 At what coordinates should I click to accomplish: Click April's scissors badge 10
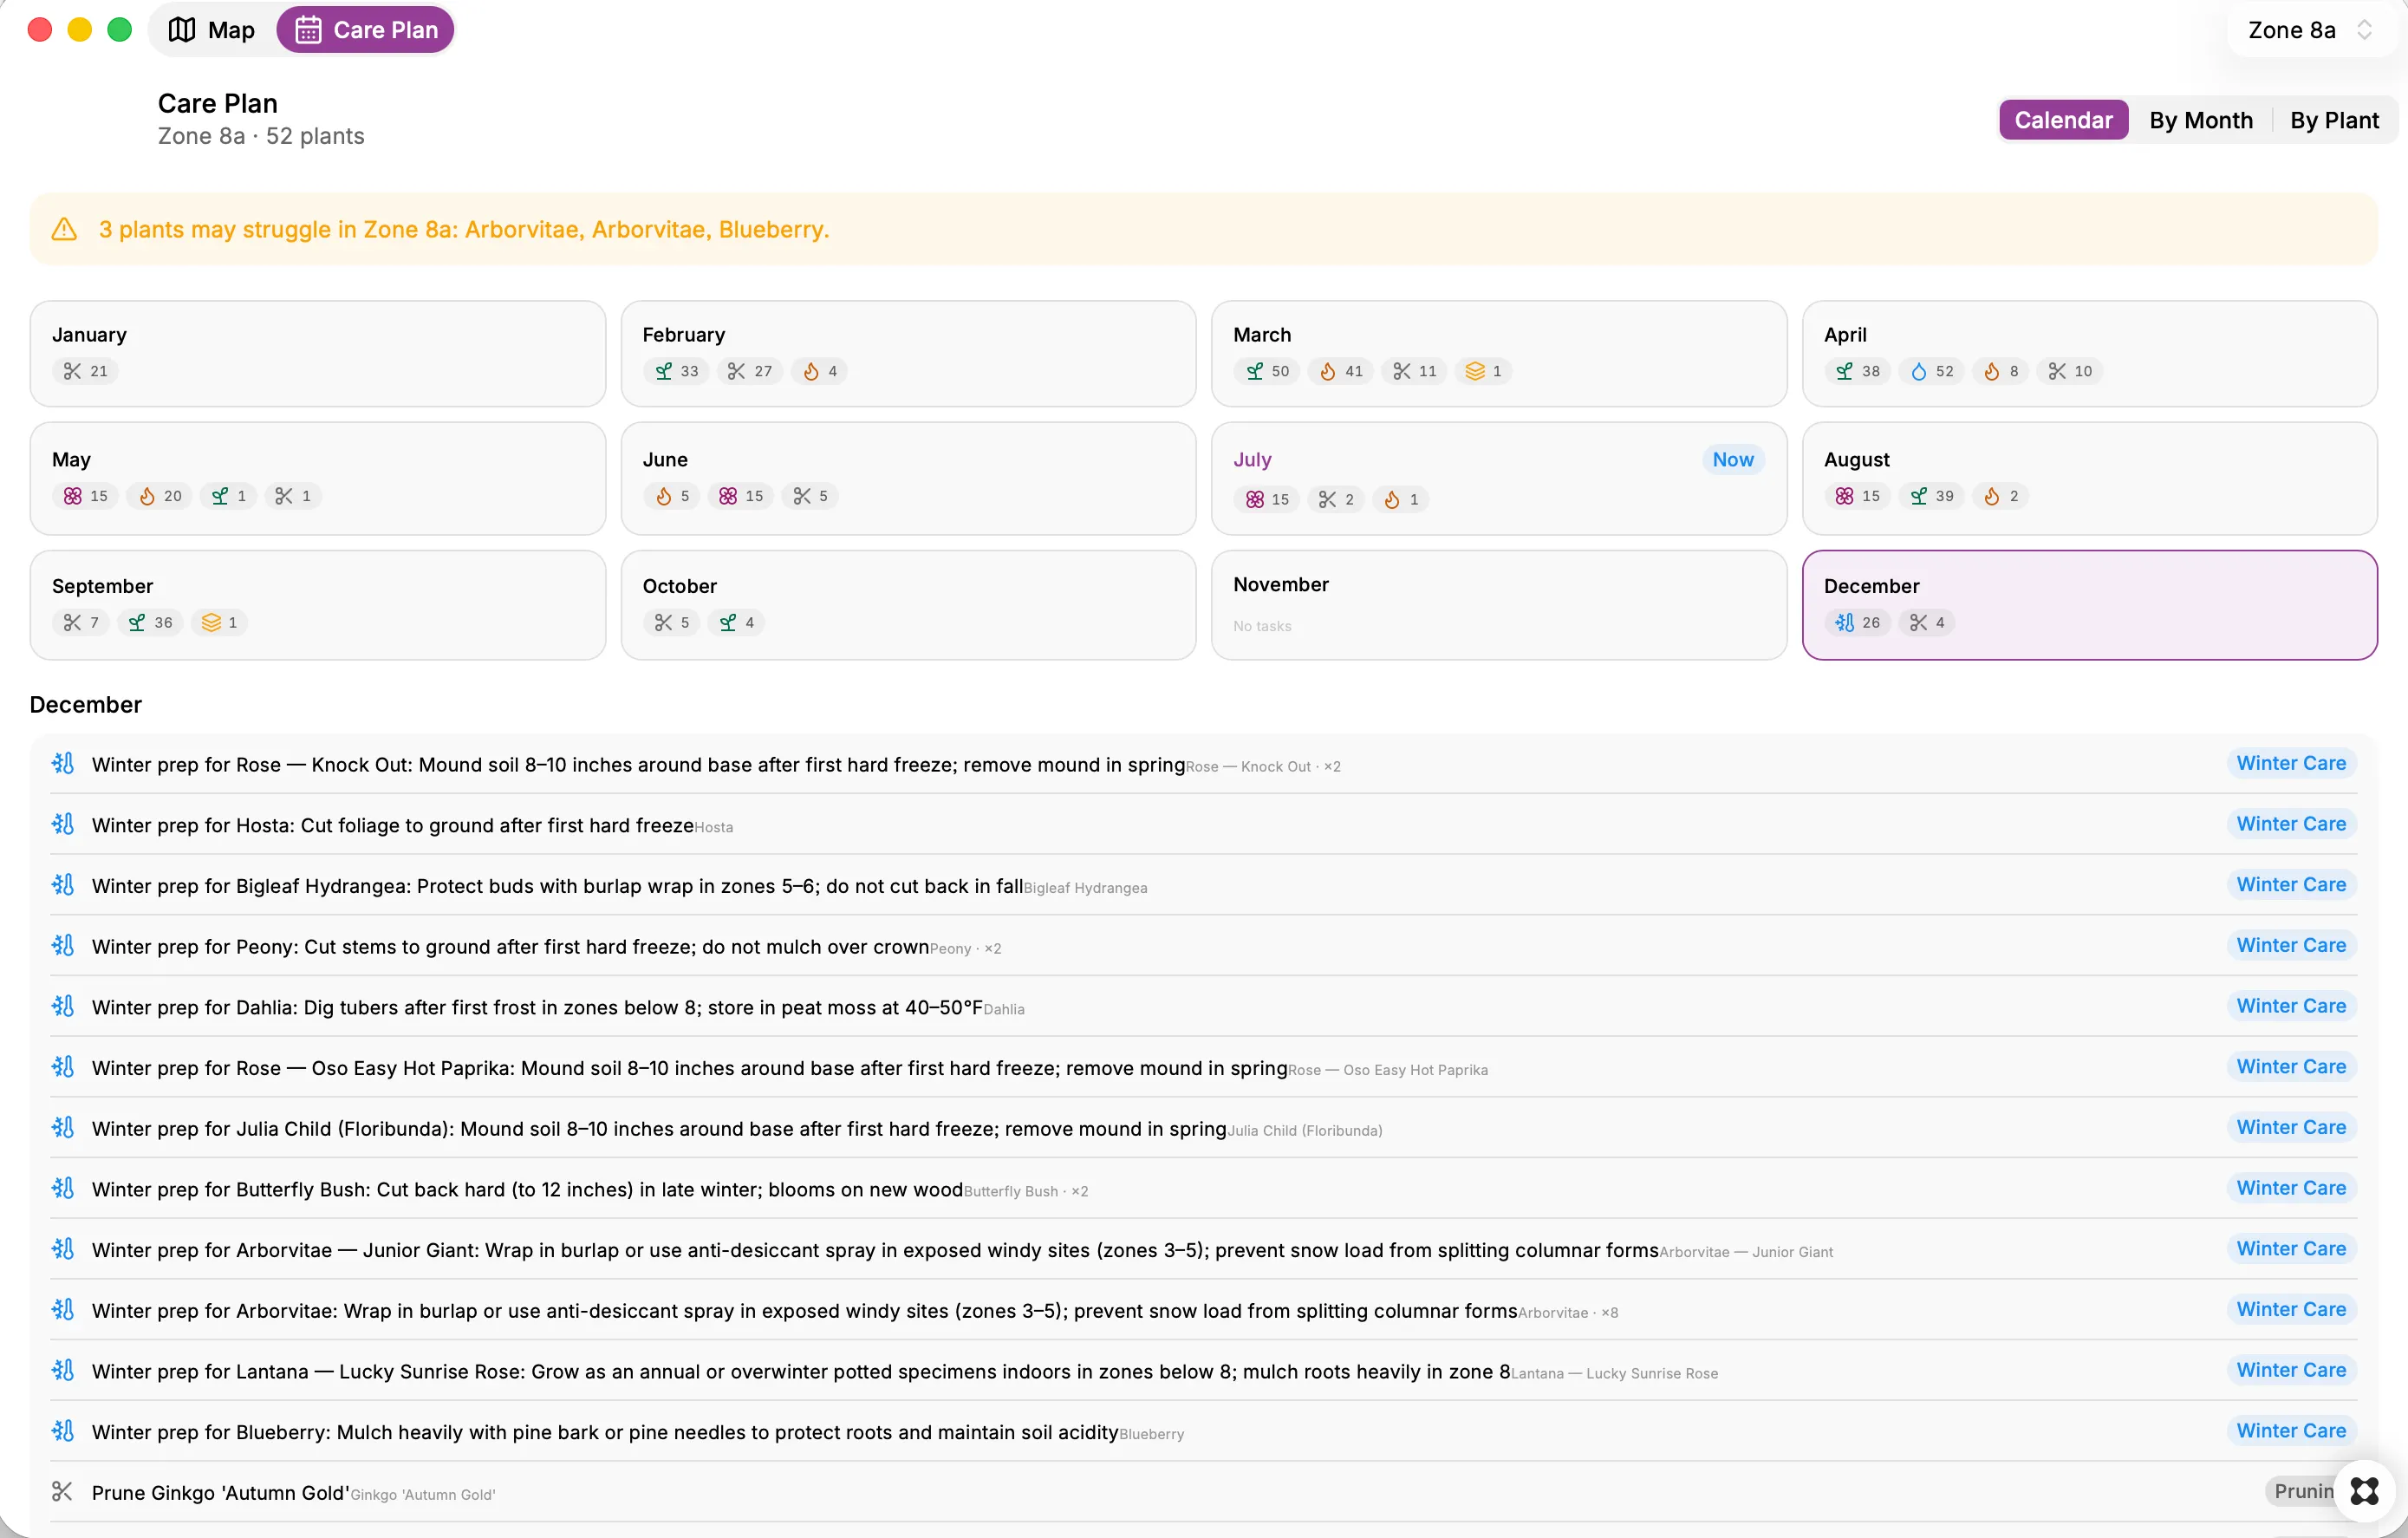click(x=2070, y=371)
